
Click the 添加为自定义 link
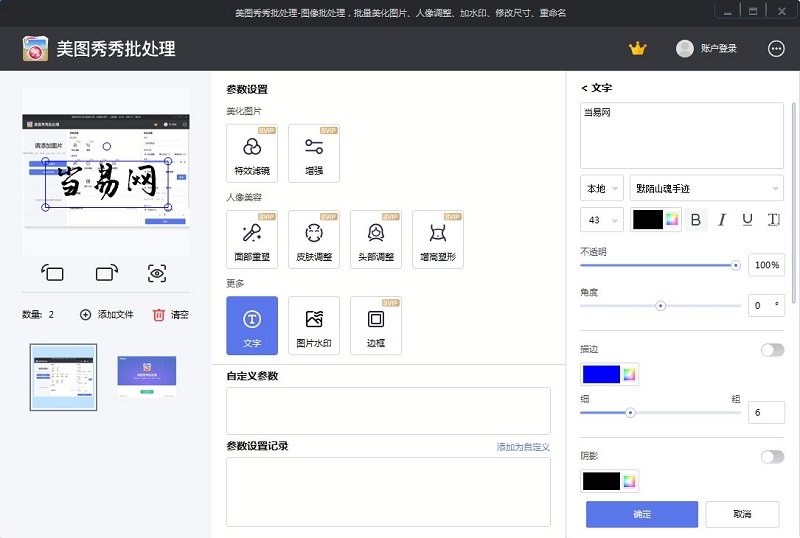coord(523,447)
